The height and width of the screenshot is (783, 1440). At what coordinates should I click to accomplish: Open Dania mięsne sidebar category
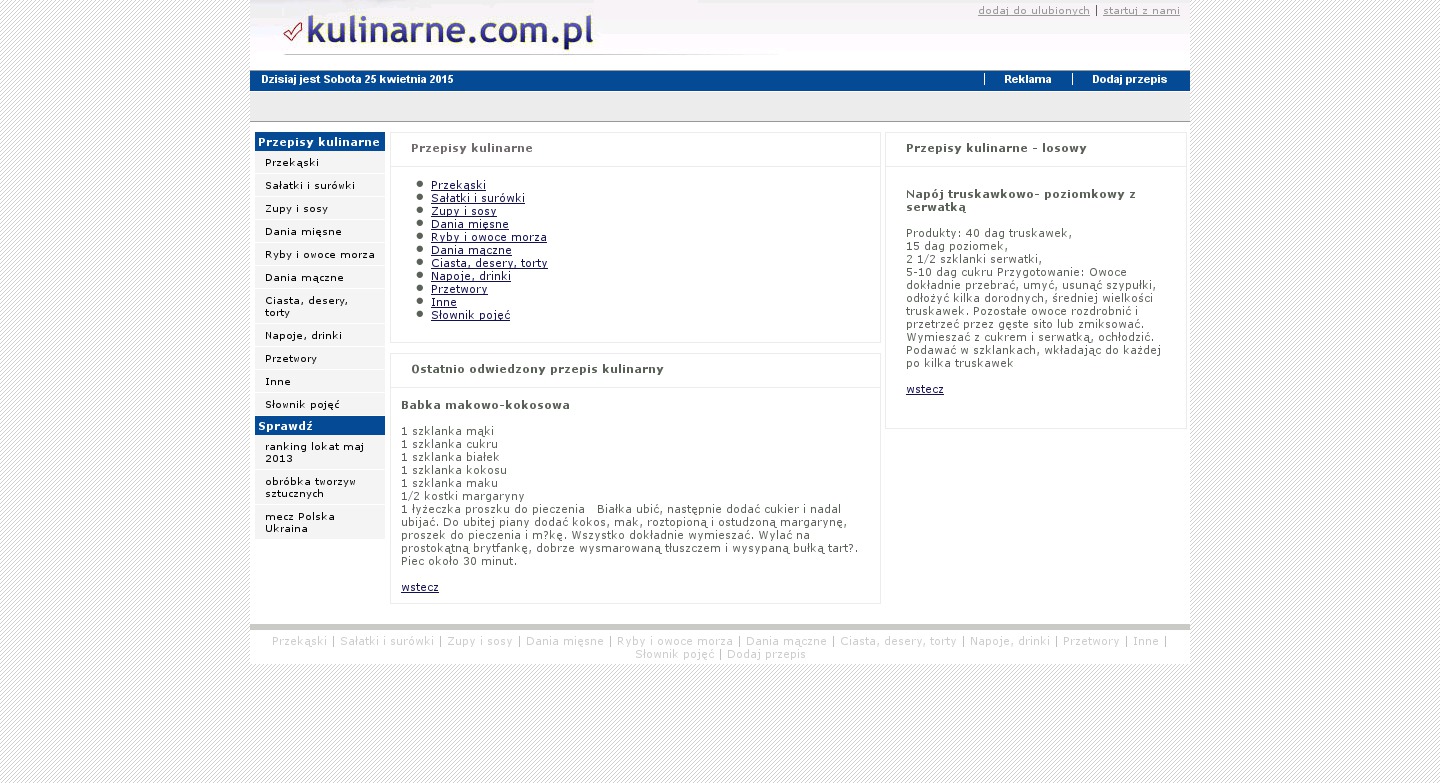click(x=303, y=231)
